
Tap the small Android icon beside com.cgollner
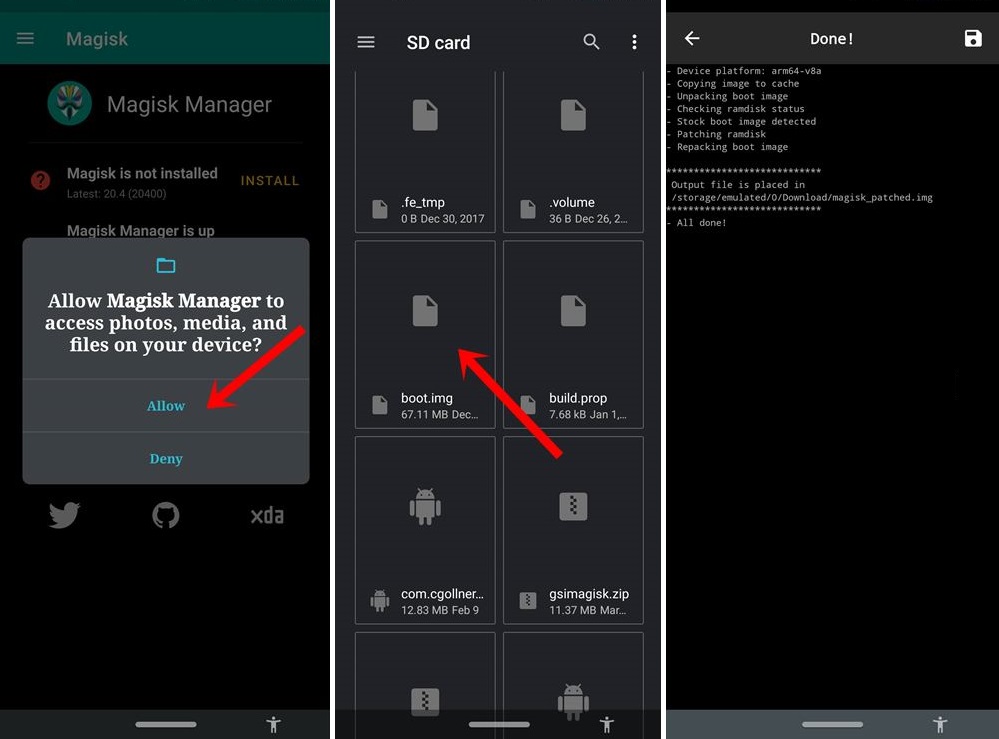tap(380, 601)
